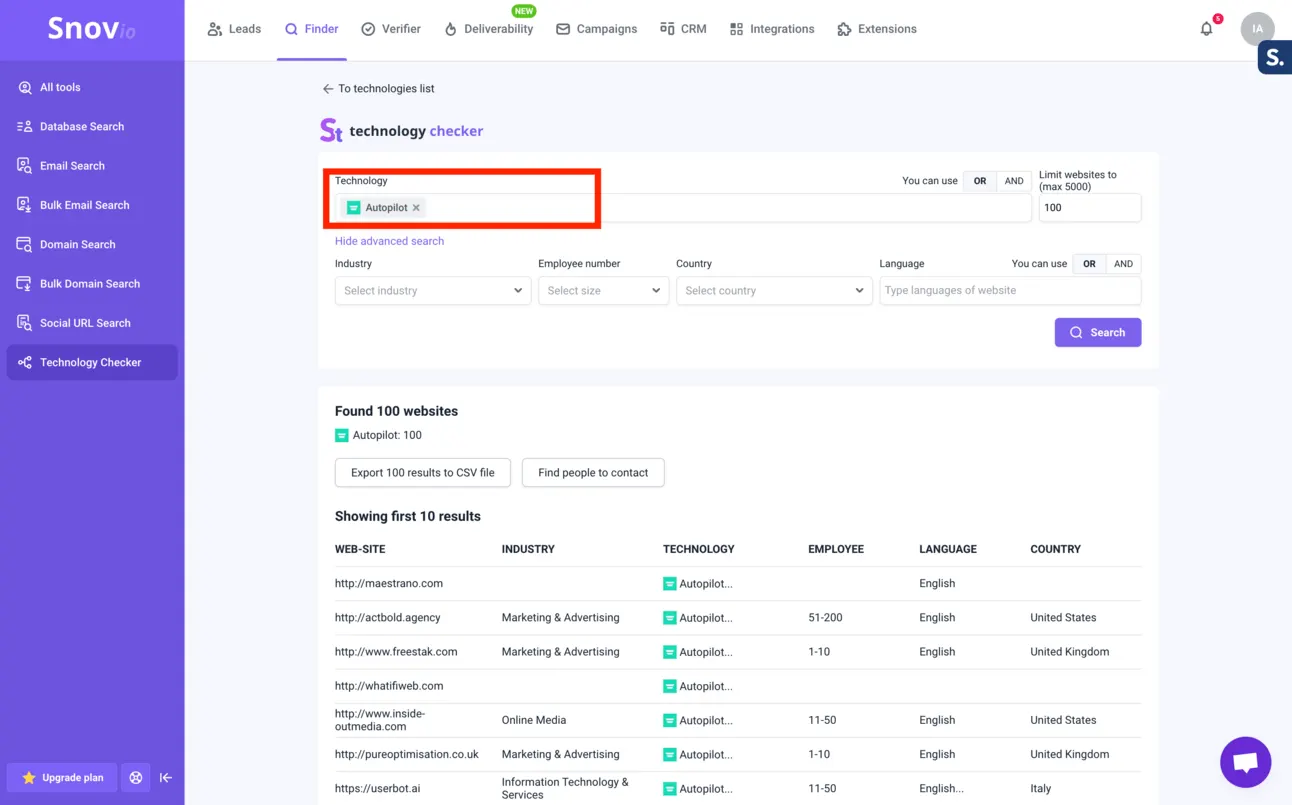This screenshot has height=805, width=1292.
Task: Click the EMPLOYEE column header
Action: point(836,550)
